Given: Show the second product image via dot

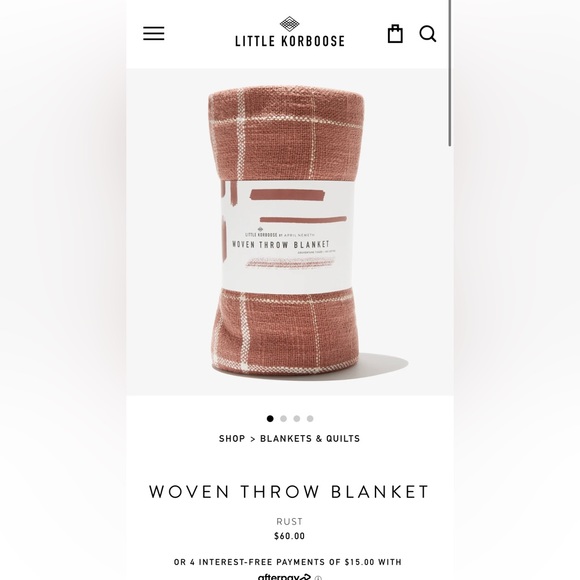Looking at the screenshot, I should tap(283, 418).
